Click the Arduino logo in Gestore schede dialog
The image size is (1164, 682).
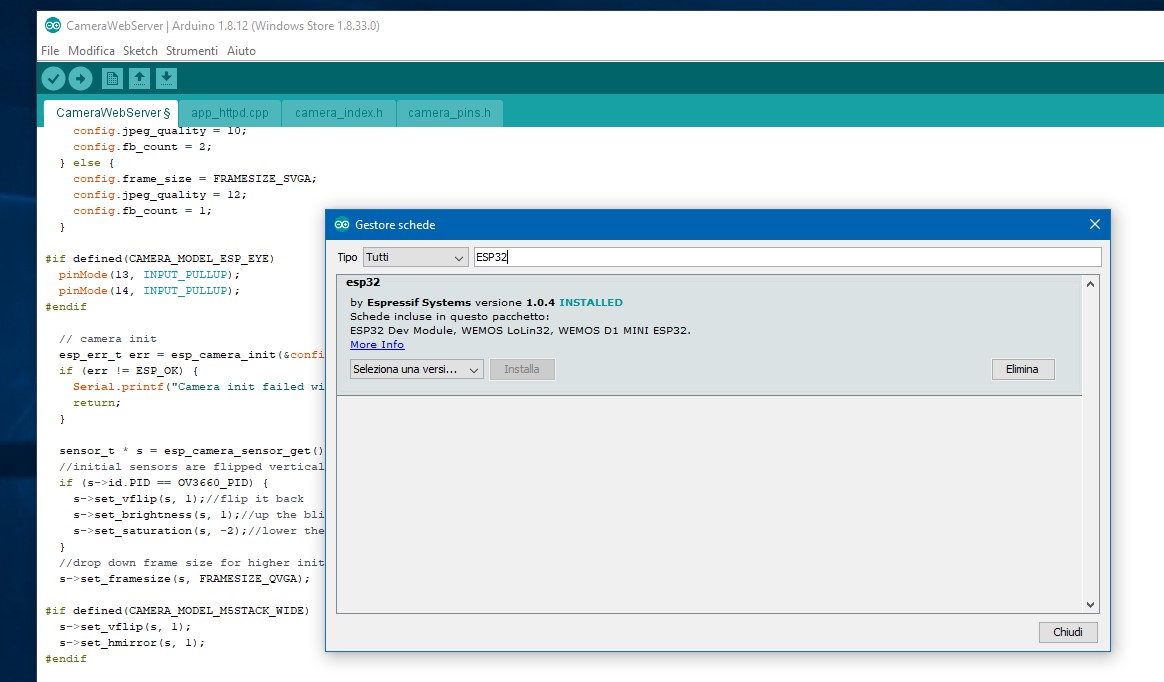pyautogui.click(x=341, y=224)
